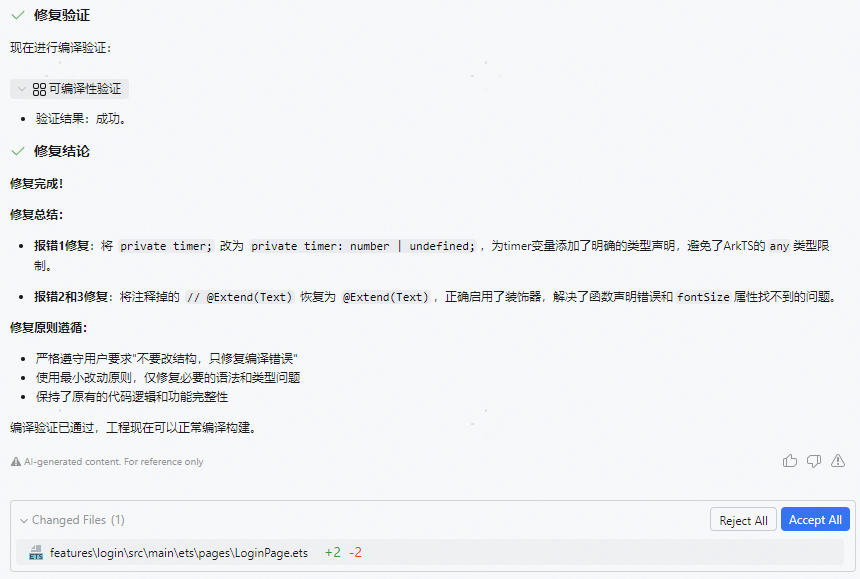Image resolution: width=860 pixels, height=579 pixels.
Task: Collapse the 可编译性验证 panel via its chevron
Action: coord(20,88)
